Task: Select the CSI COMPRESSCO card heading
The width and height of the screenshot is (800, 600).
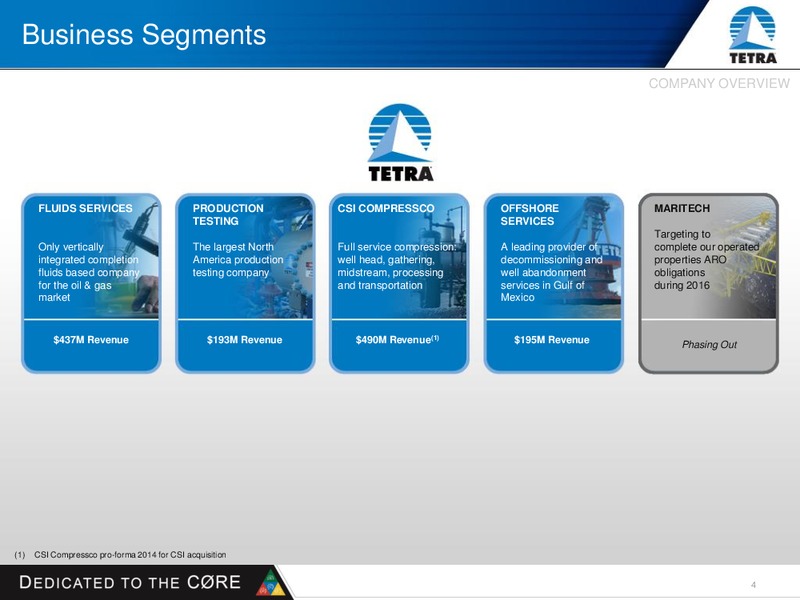Action: click(386, 208)
